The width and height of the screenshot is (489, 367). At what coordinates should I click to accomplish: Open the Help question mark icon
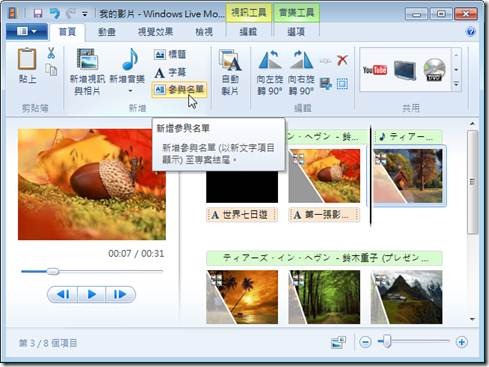470,32
